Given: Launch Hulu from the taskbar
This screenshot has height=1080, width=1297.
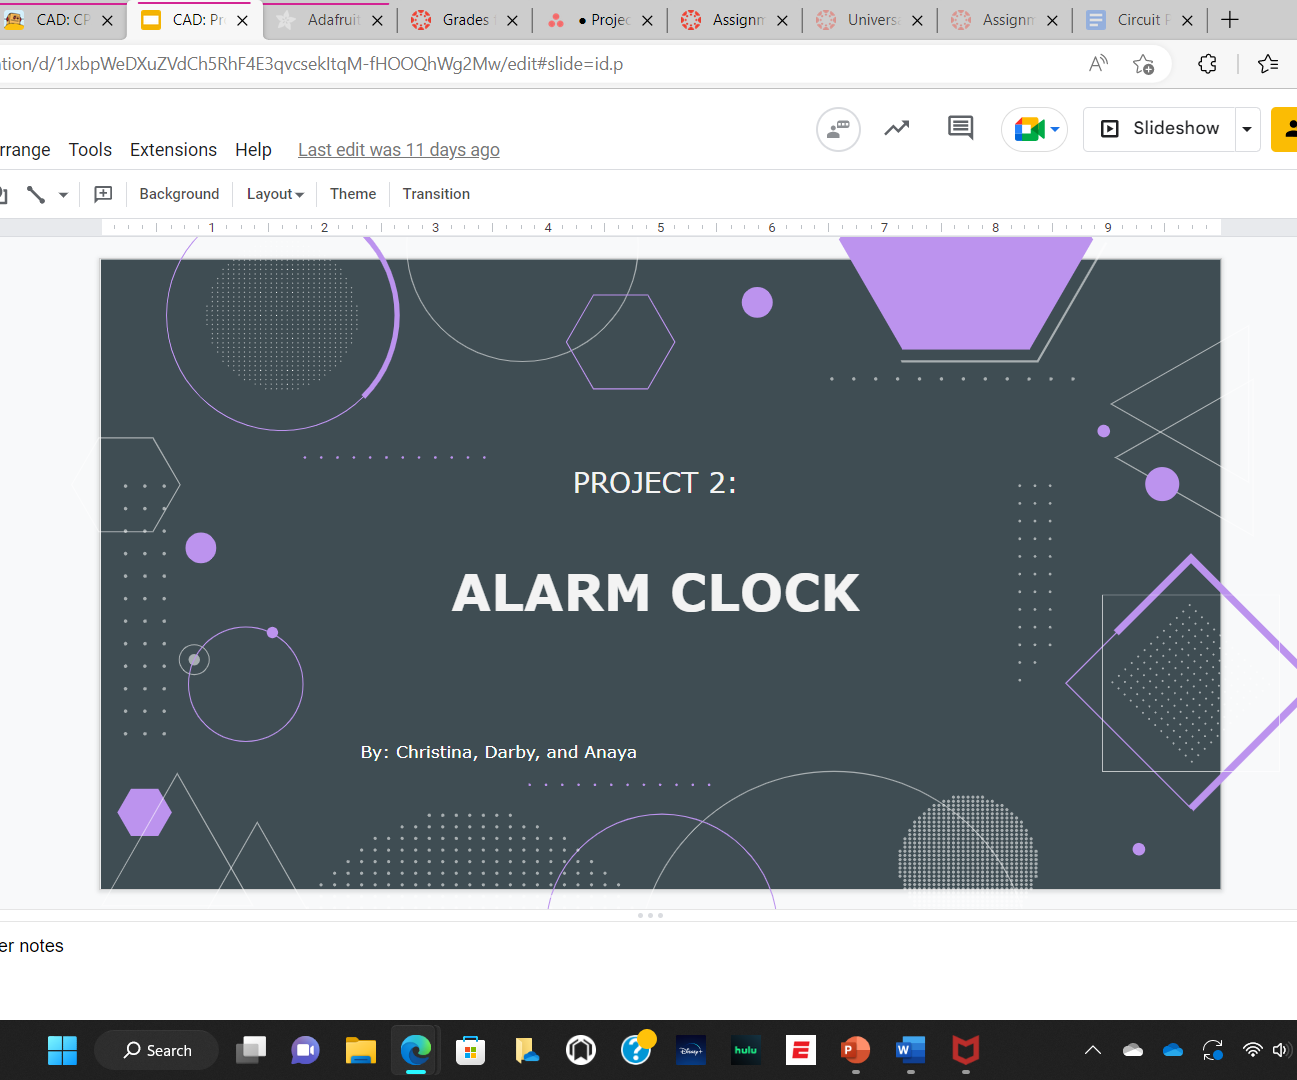Looking at the screenshot, I should 745,1050.
